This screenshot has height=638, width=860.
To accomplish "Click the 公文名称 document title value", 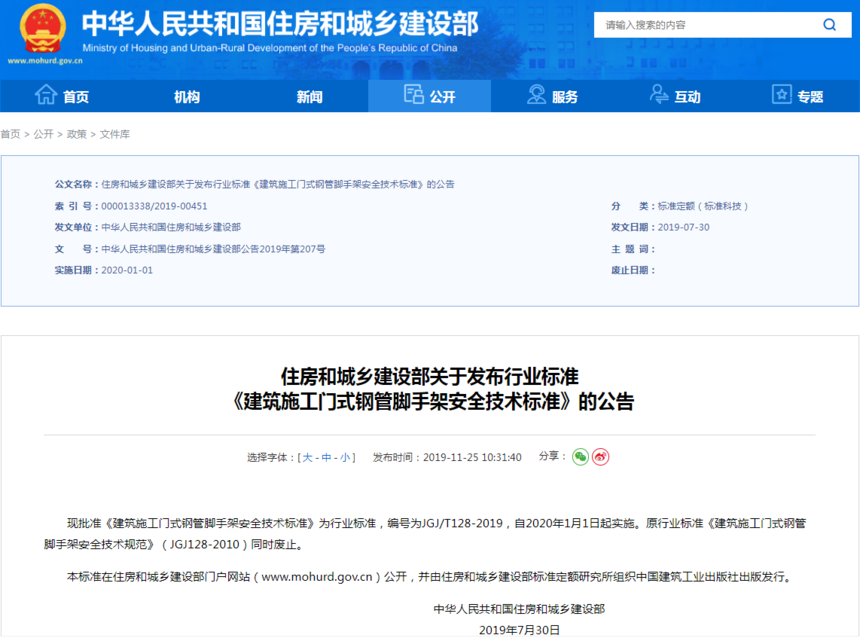I will pos(278,184).
